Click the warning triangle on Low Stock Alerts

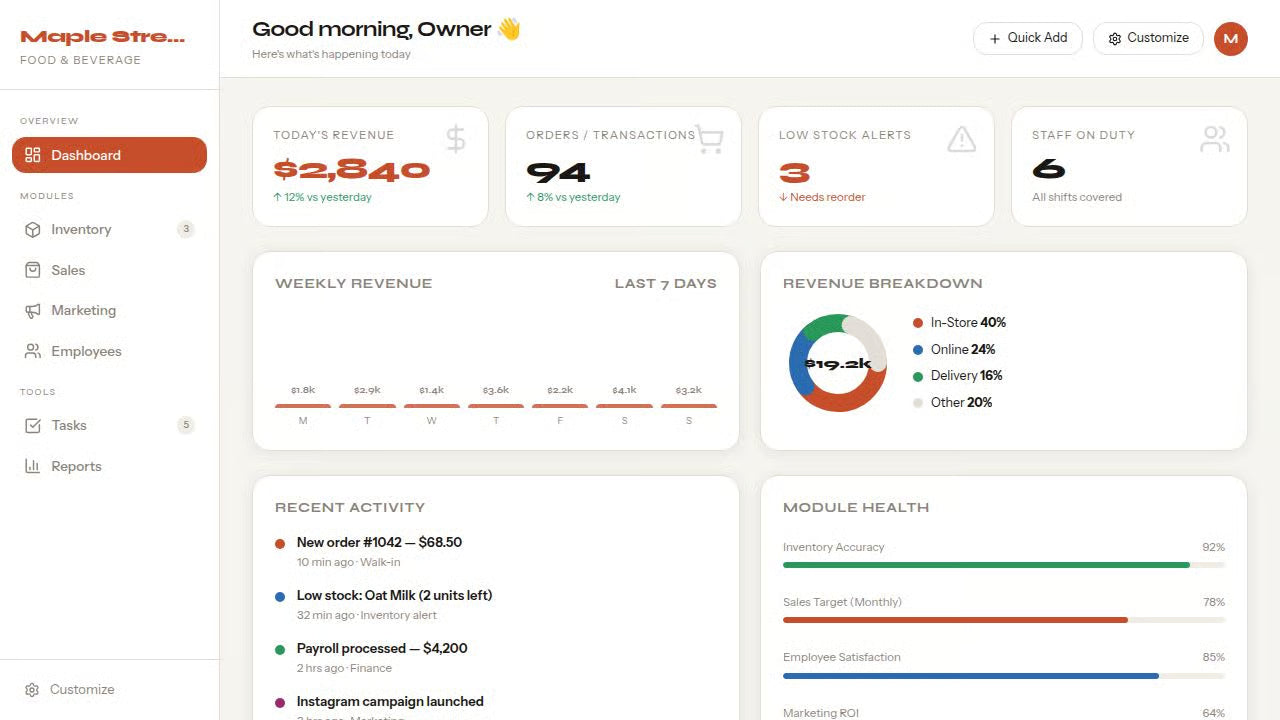tap(962, 139)
